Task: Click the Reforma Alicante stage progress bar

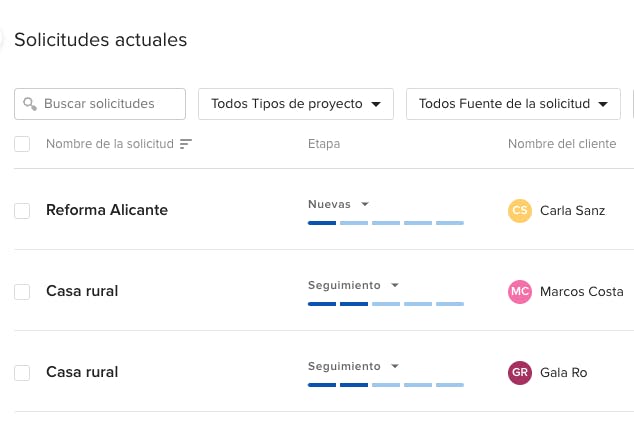Action: click(386, 223)
